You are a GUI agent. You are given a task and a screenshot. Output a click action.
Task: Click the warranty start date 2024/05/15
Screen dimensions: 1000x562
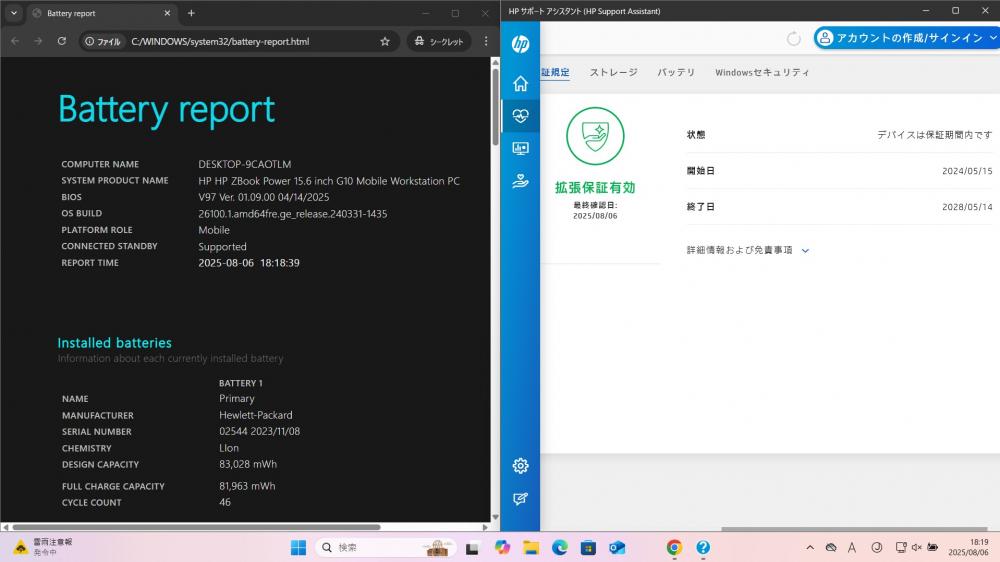(967, 171)
